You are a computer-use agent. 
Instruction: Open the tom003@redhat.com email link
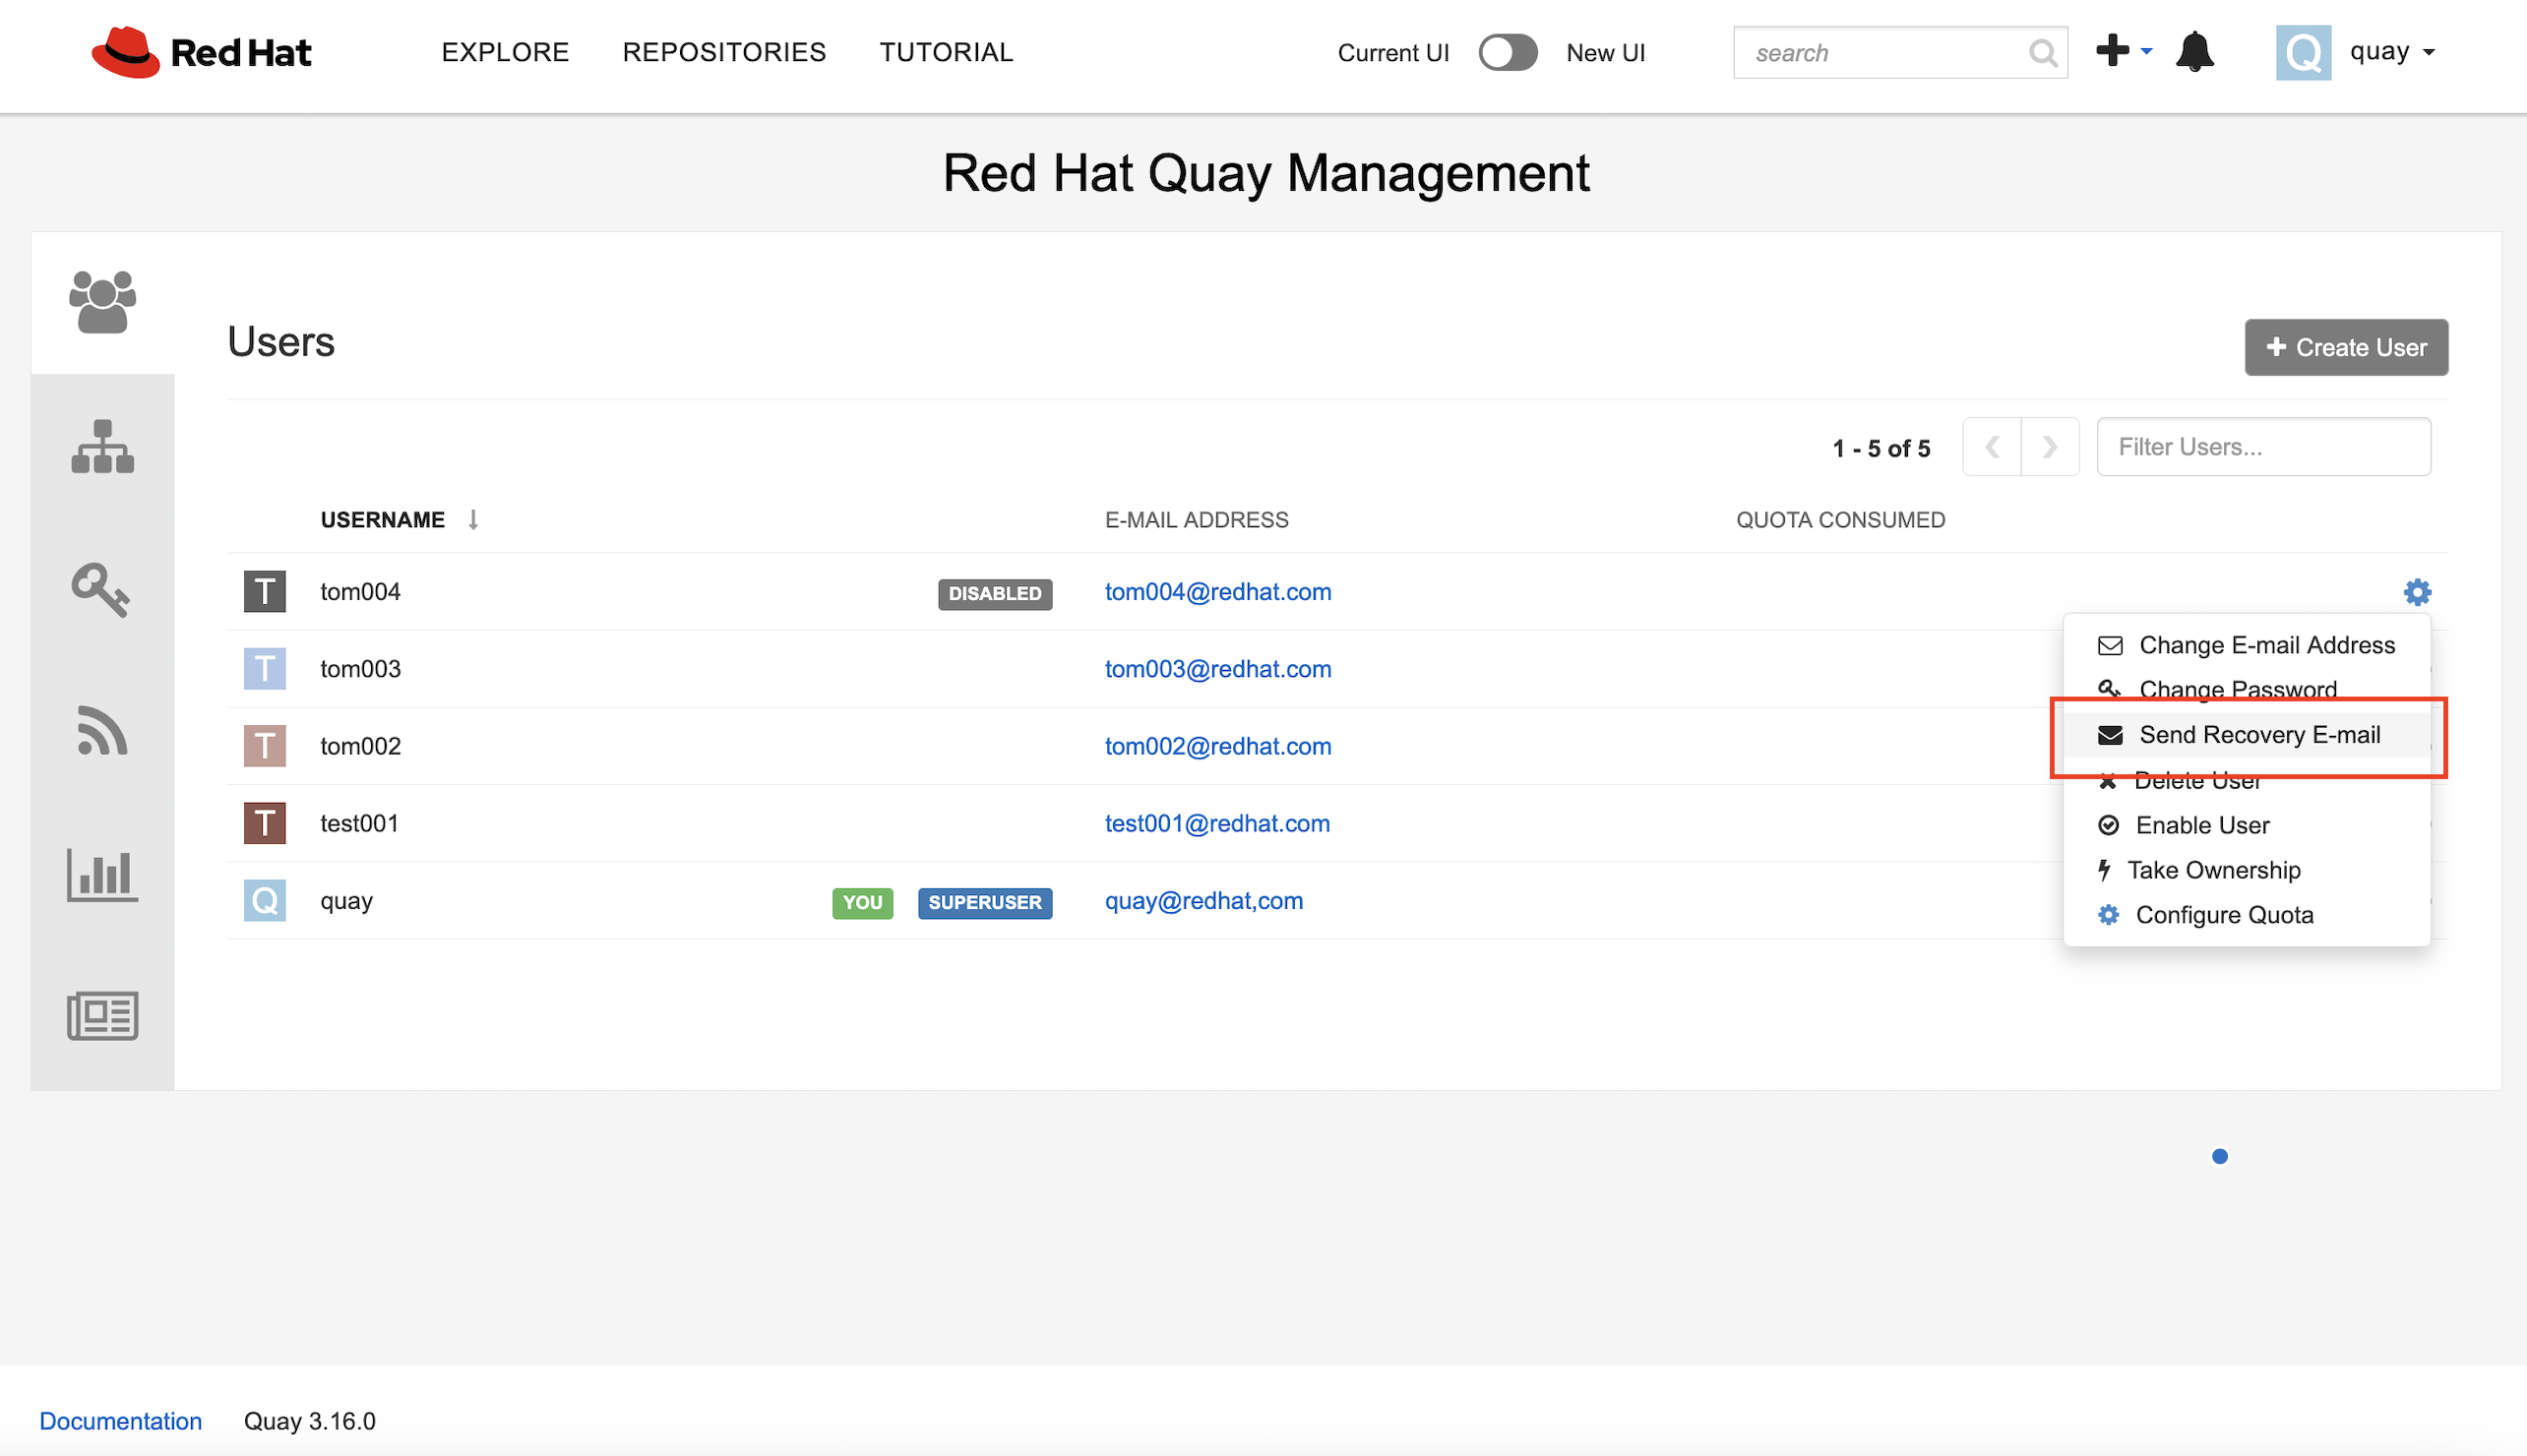coord(1217,669)
